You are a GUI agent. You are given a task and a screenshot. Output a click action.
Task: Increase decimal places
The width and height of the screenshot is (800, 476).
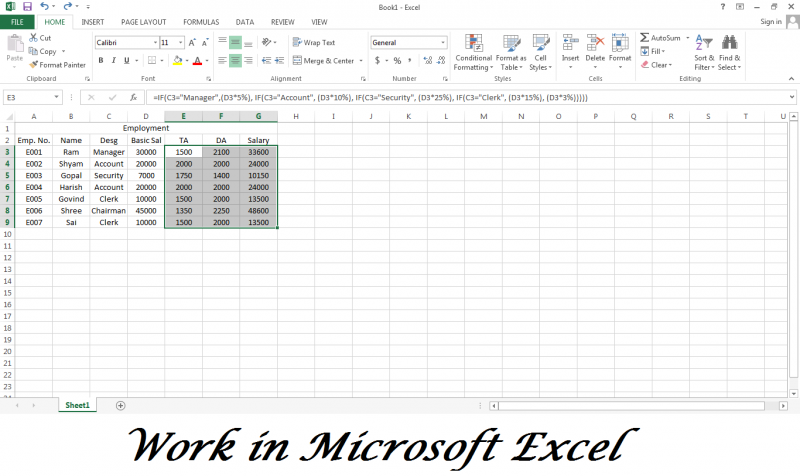pos(428,60)
